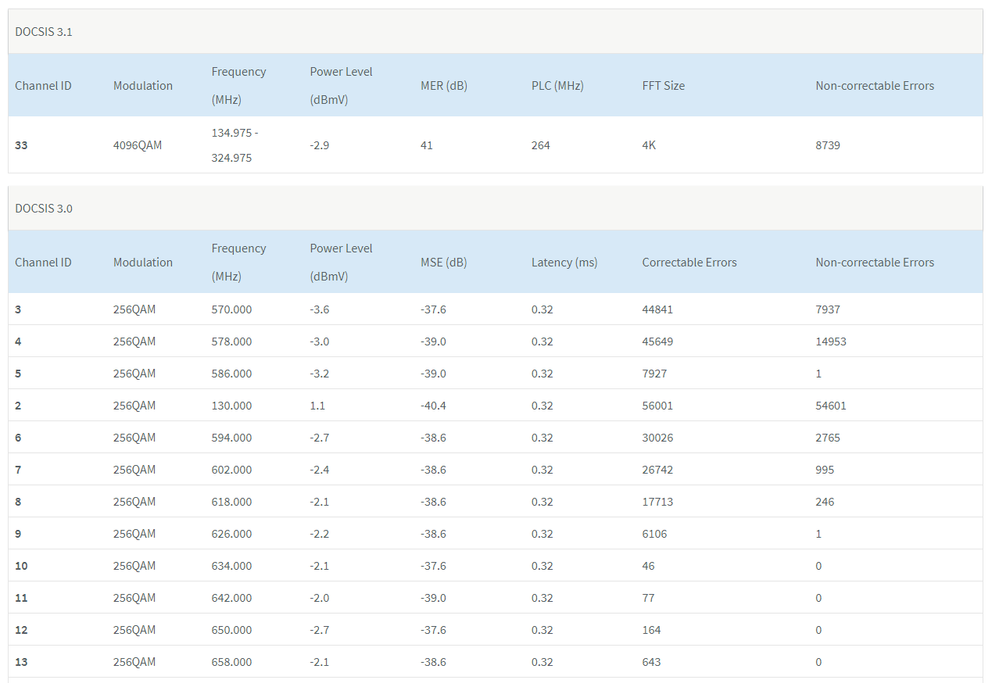The width and height of the screenshot is (999, 683).
Task: Click the 134.975 - 324.975 frequency cell
Action: (x=238, y=146)
